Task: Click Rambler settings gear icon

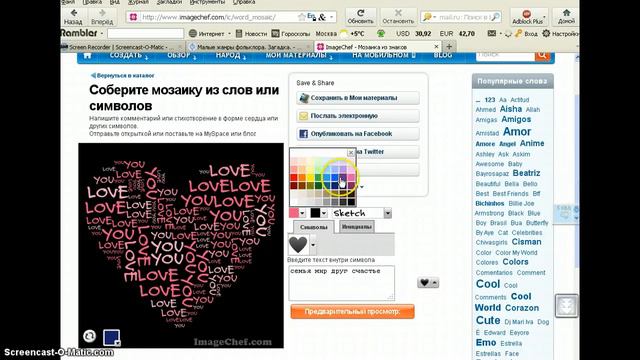Action: click(546, 33)
